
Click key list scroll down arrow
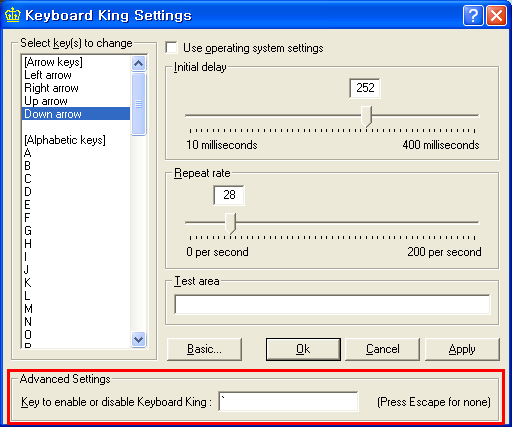(138, 340)
